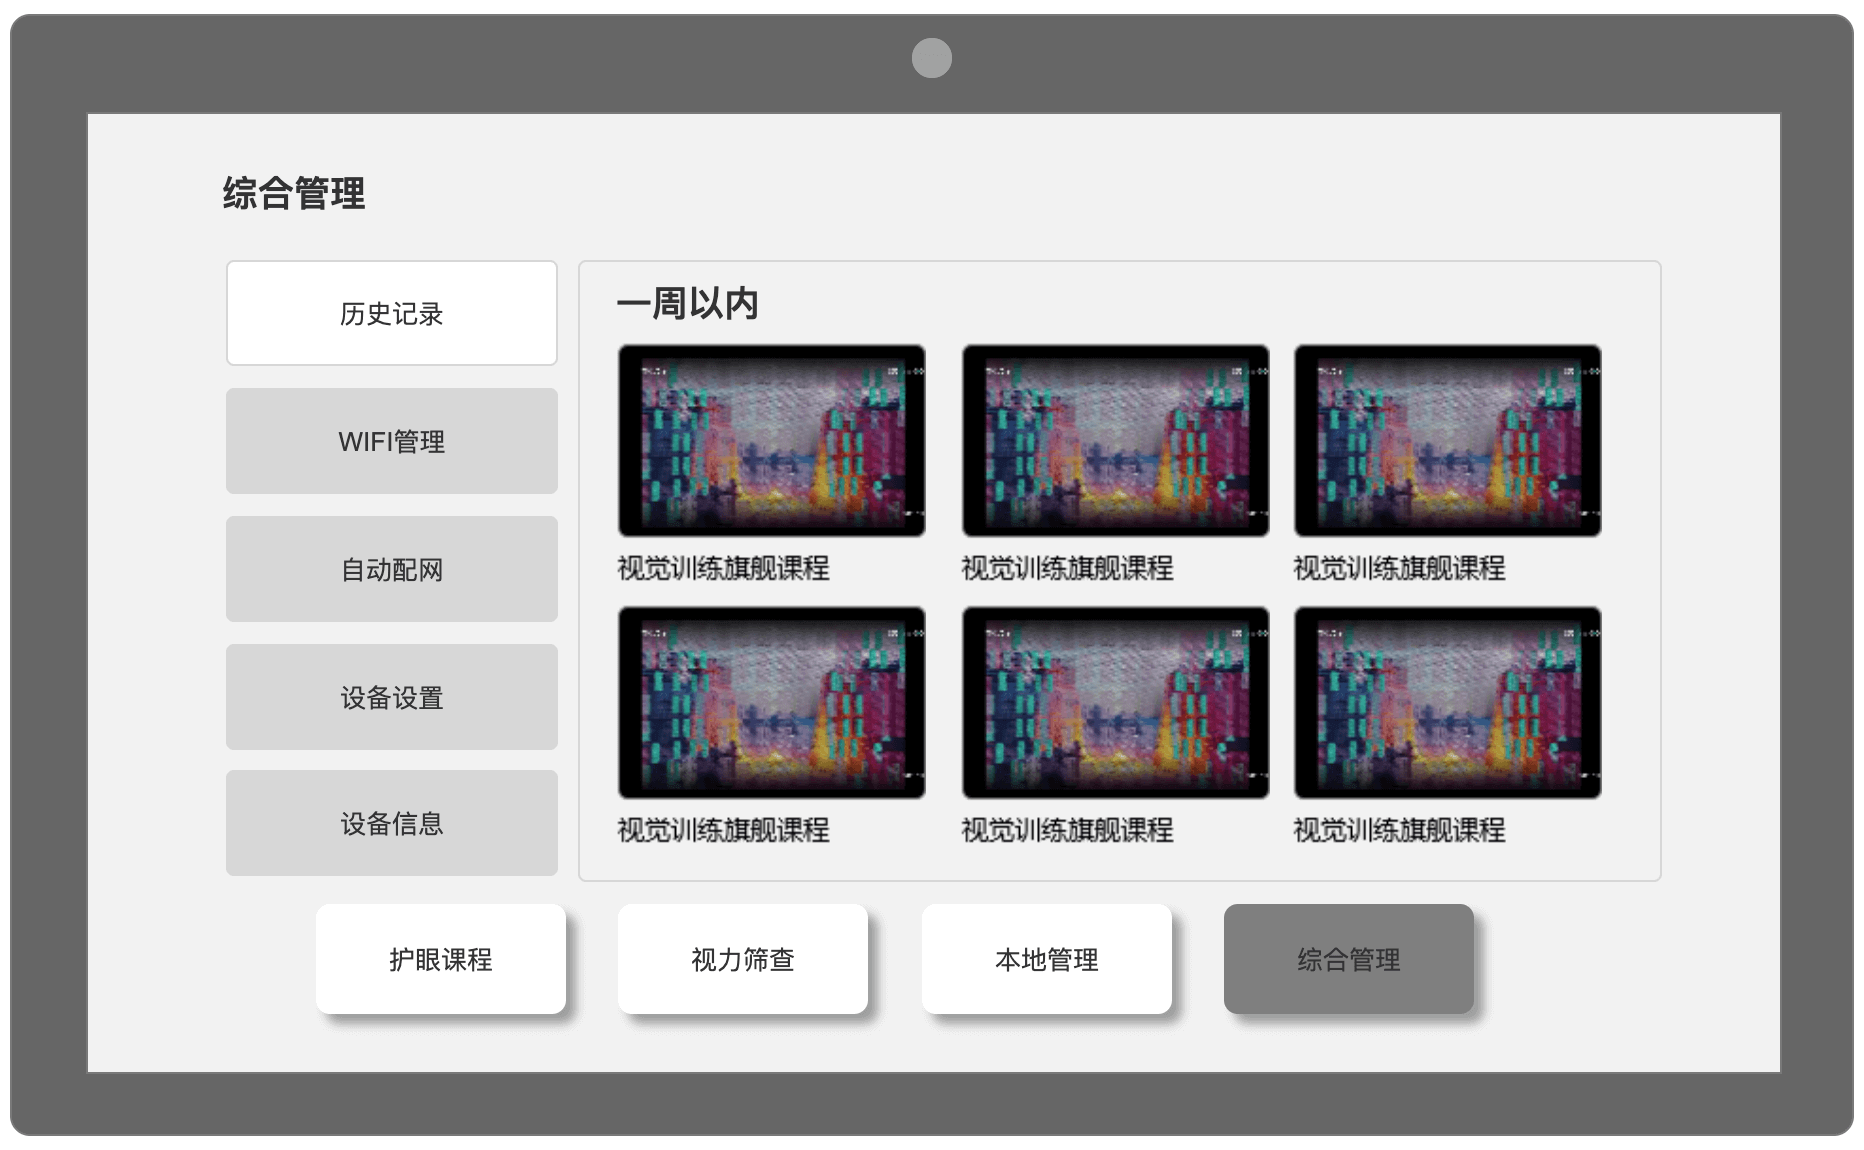Open 设备信息 in the sidebar

coord(391,823)
